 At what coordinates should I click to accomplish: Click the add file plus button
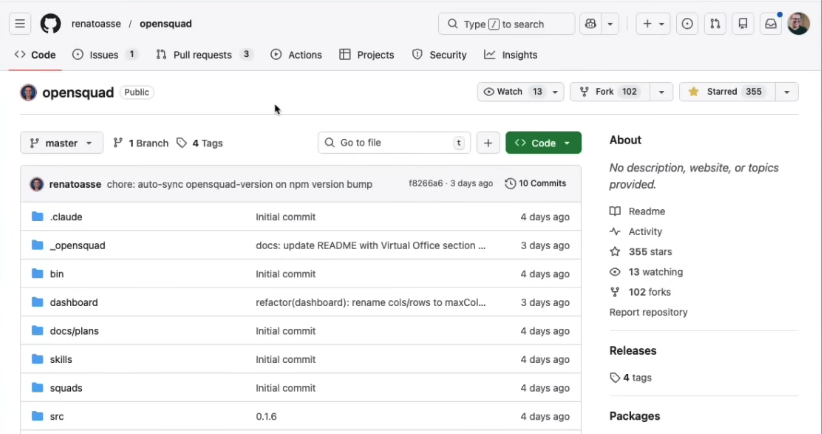click(488, 143)
